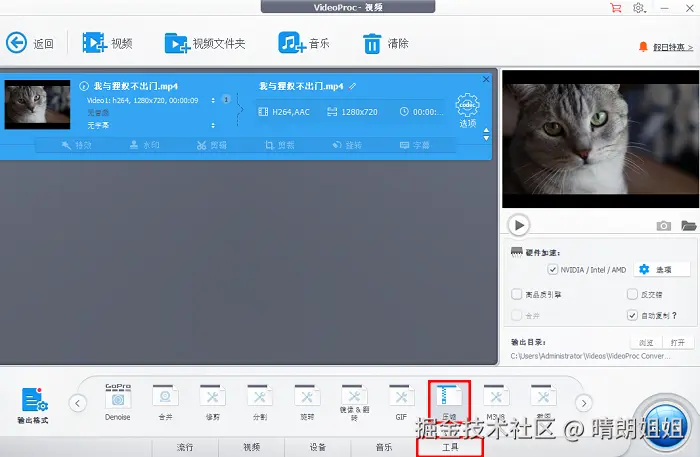The height and width of the screenshot is (457, 700).
Task: Click hardware acceleration 选项 button
Action: click(x=662, y=270)
